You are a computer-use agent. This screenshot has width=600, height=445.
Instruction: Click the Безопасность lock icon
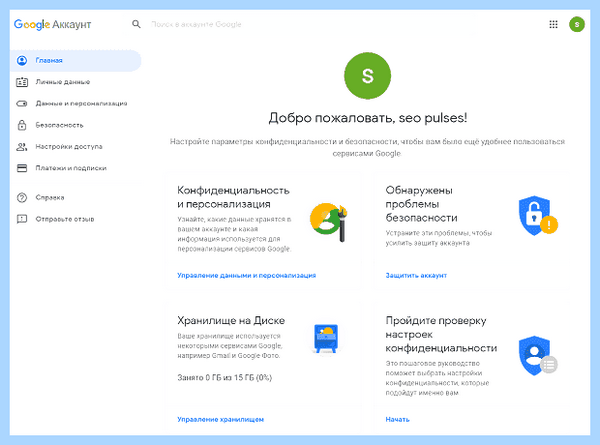click(22, 125)
